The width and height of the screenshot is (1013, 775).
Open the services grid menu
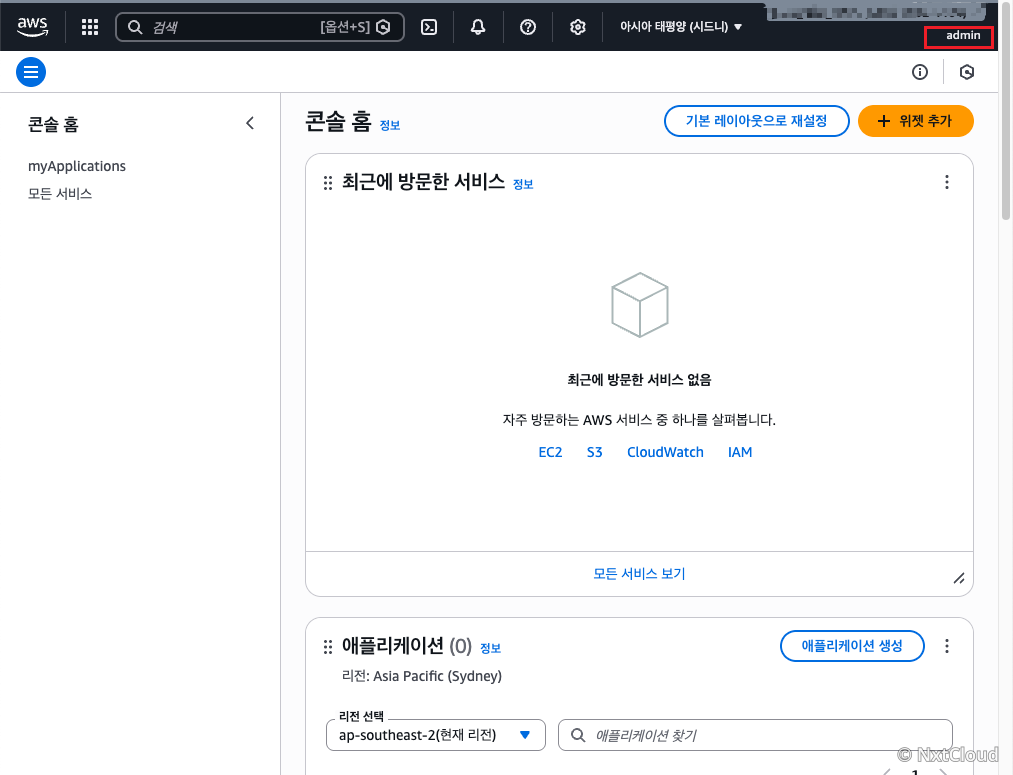pos(90,27)
